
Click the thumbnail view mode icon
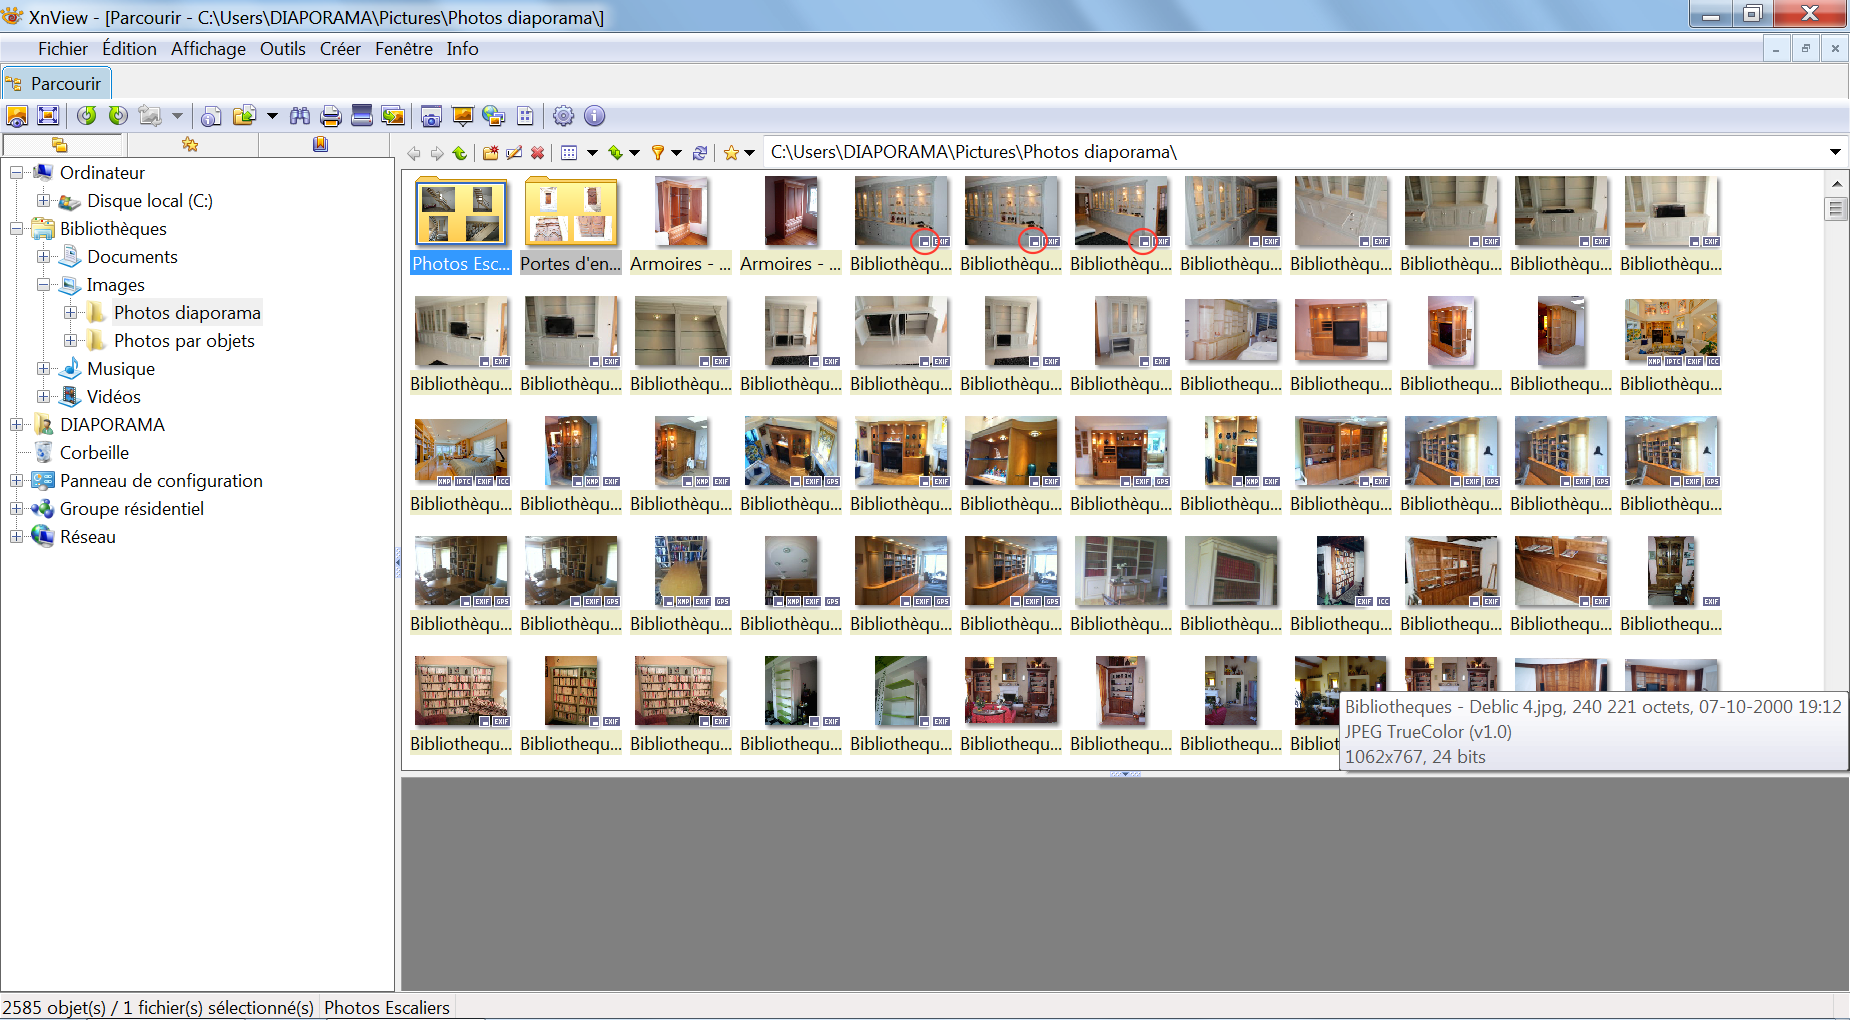tap(569, 153)
